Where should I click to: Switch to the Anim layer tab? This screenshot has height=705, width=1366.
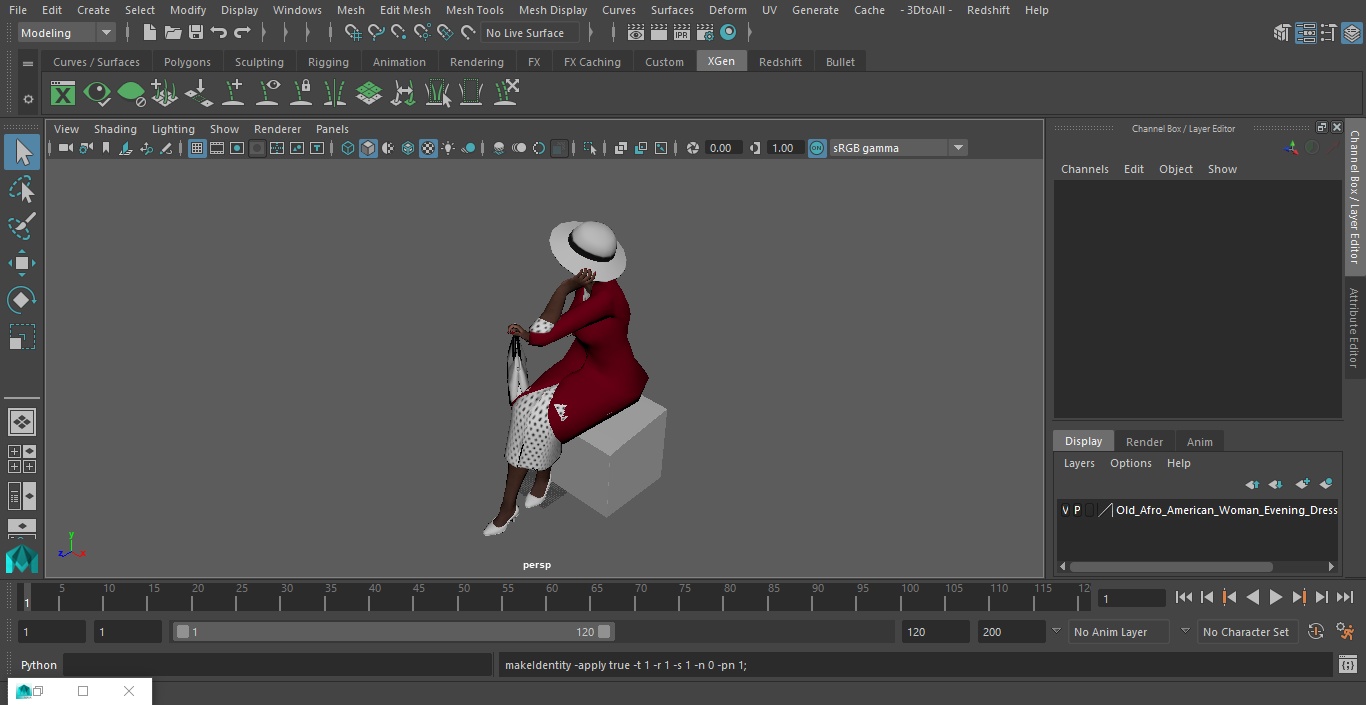[1199, 442]
